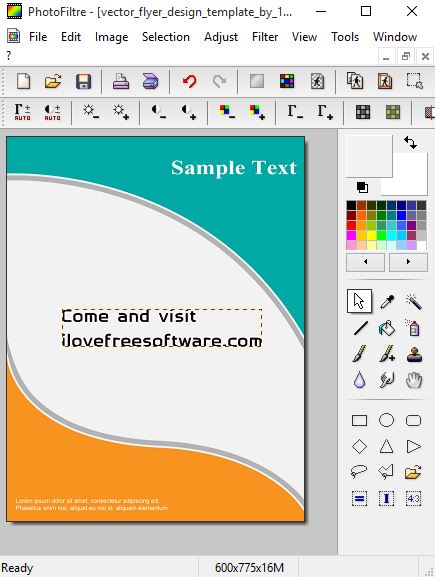Redo the last undone action
The width and height of the screenshot is (435, 577).
(x=219, y=81)
